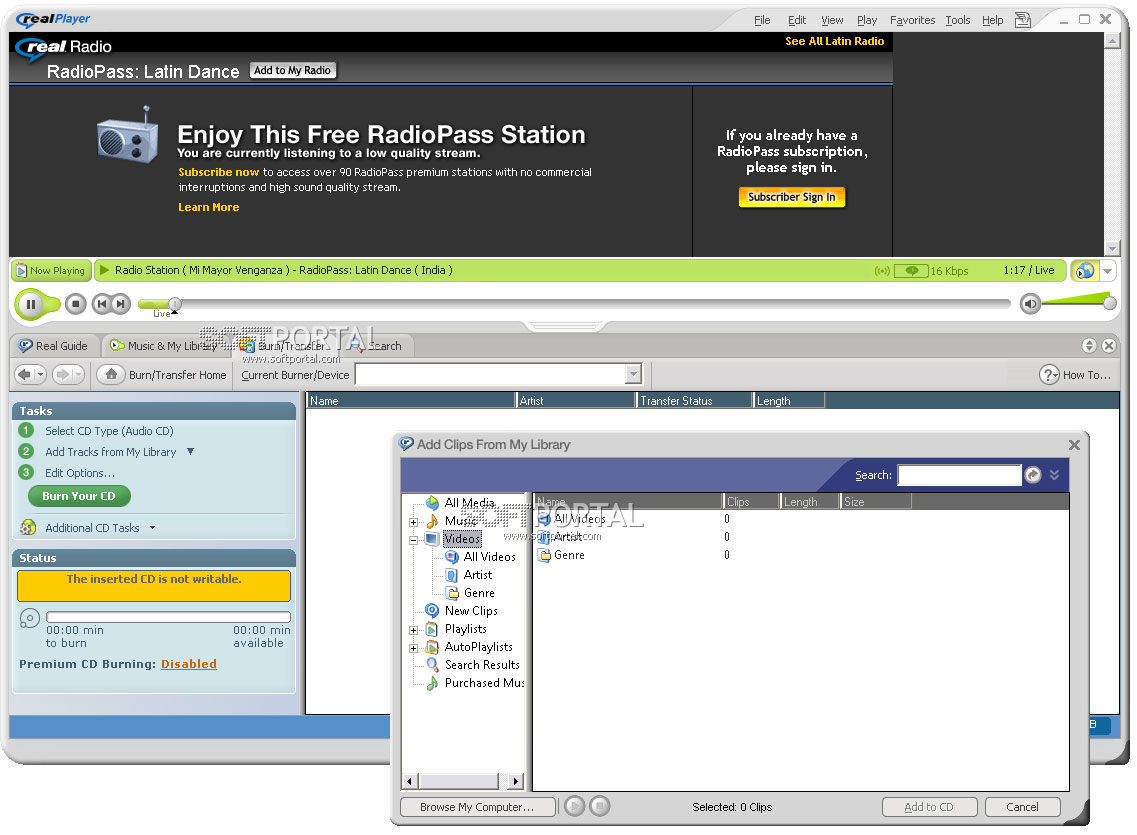The image size is (1137, 835).
Task: Click the Add to CD button
Action: pos(929,807)
